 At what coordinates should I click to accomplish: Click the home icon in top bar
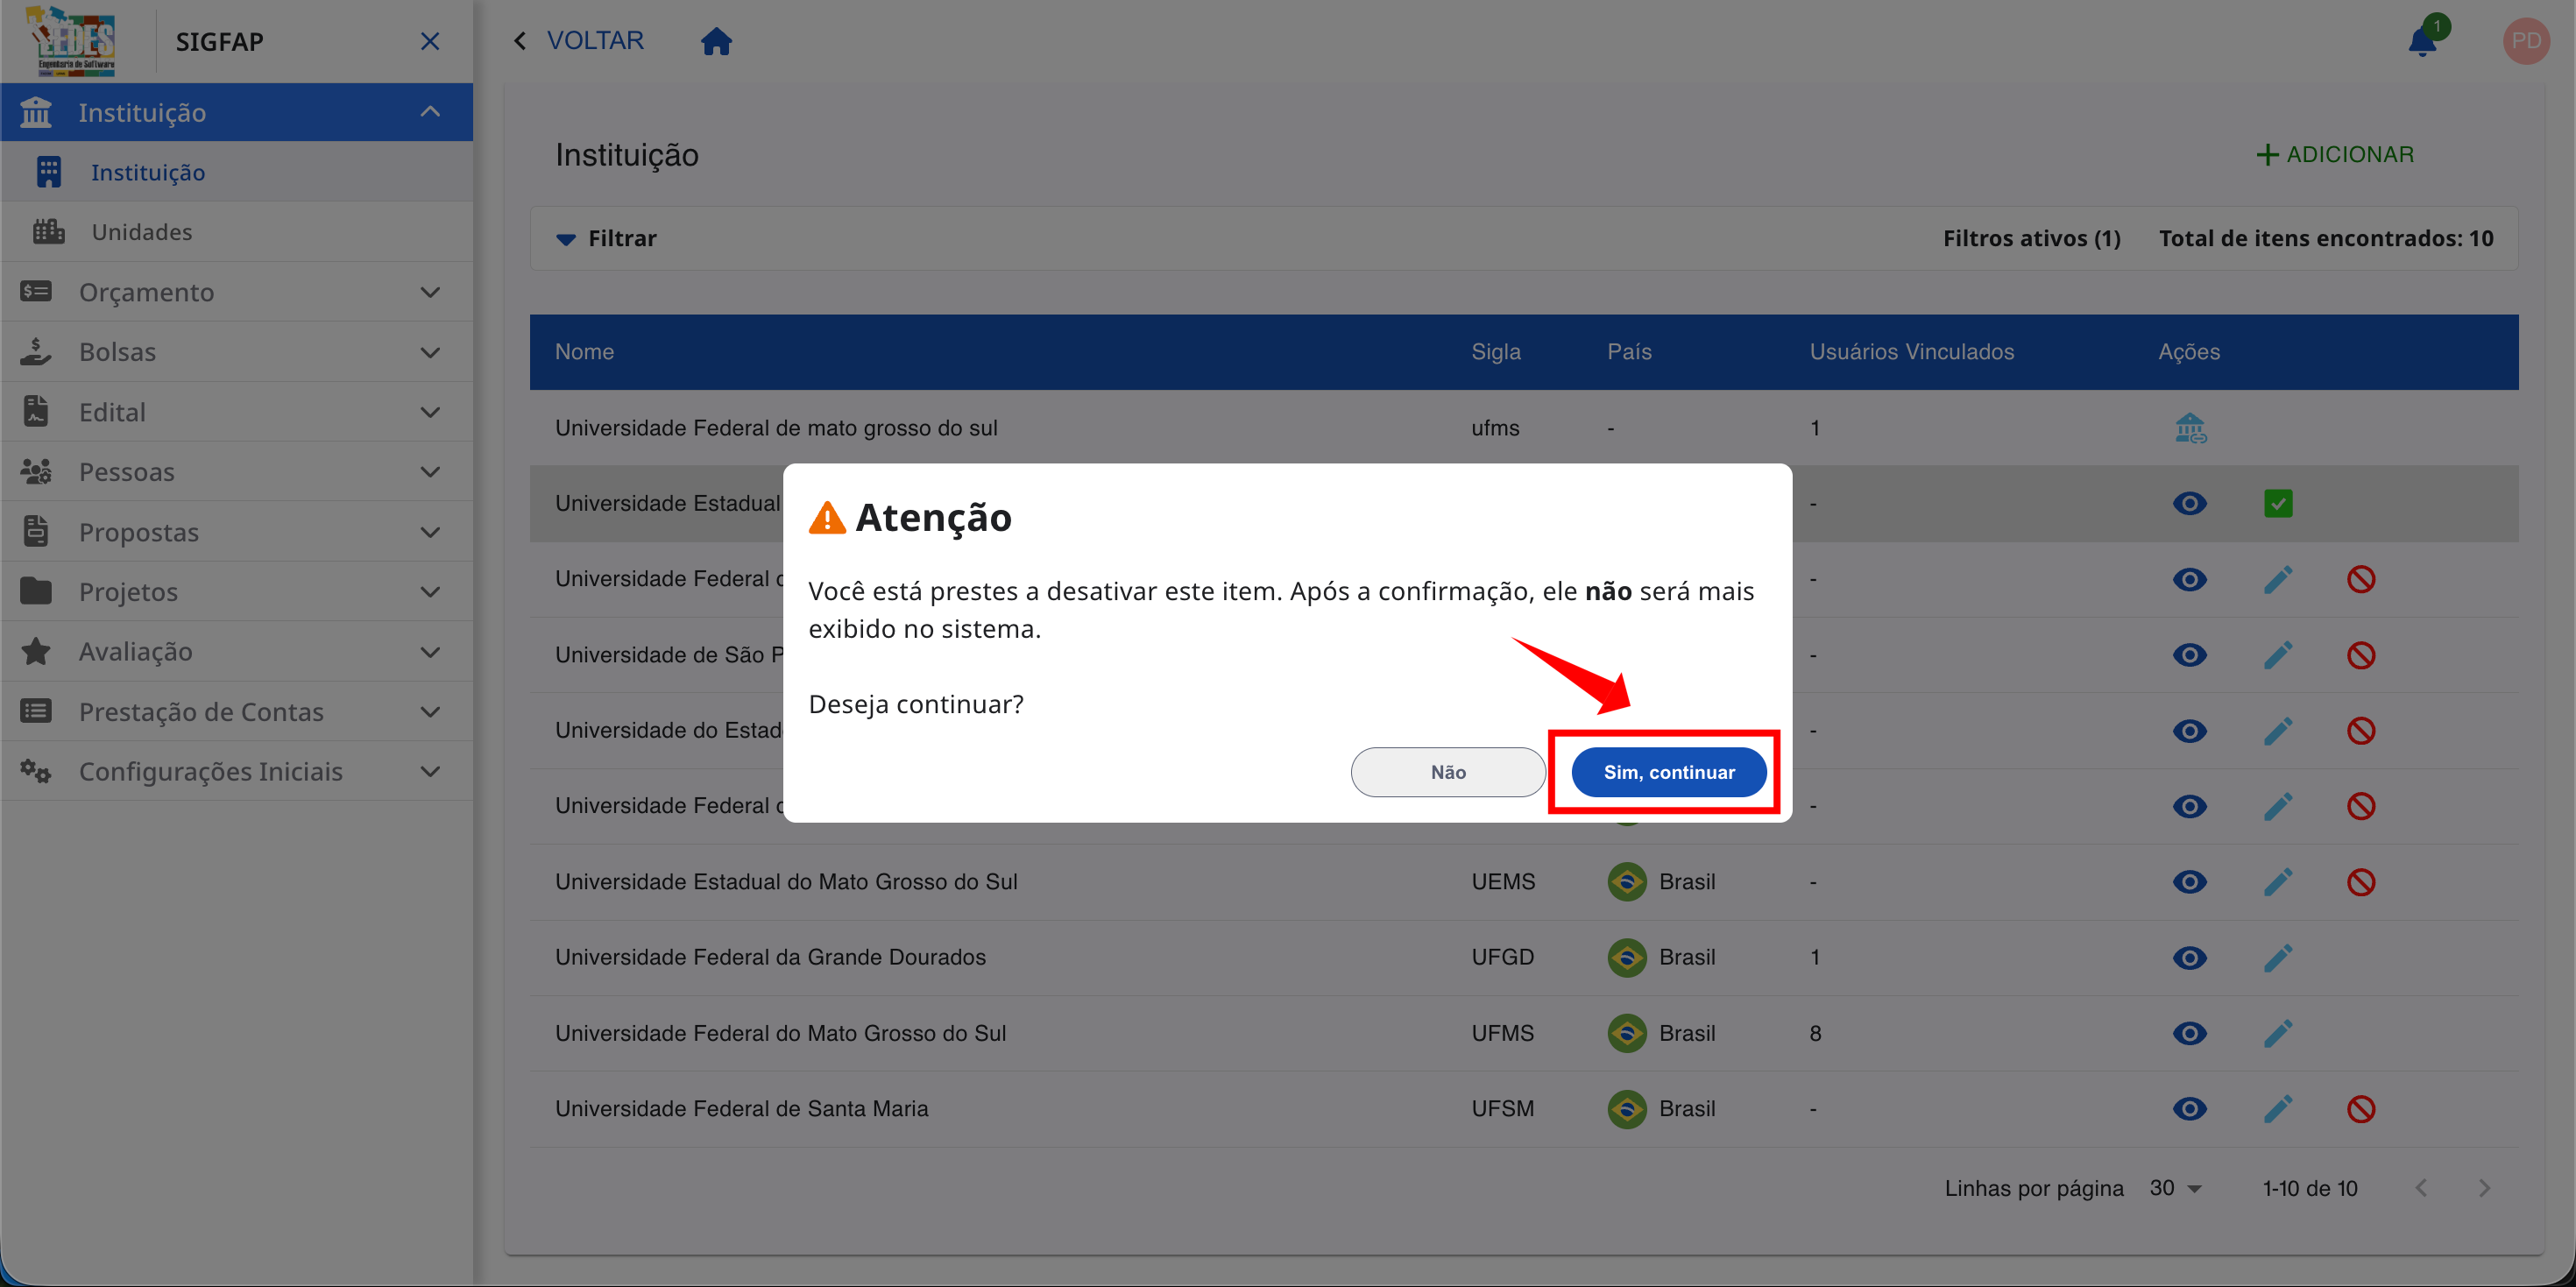(x=716, y=41)
